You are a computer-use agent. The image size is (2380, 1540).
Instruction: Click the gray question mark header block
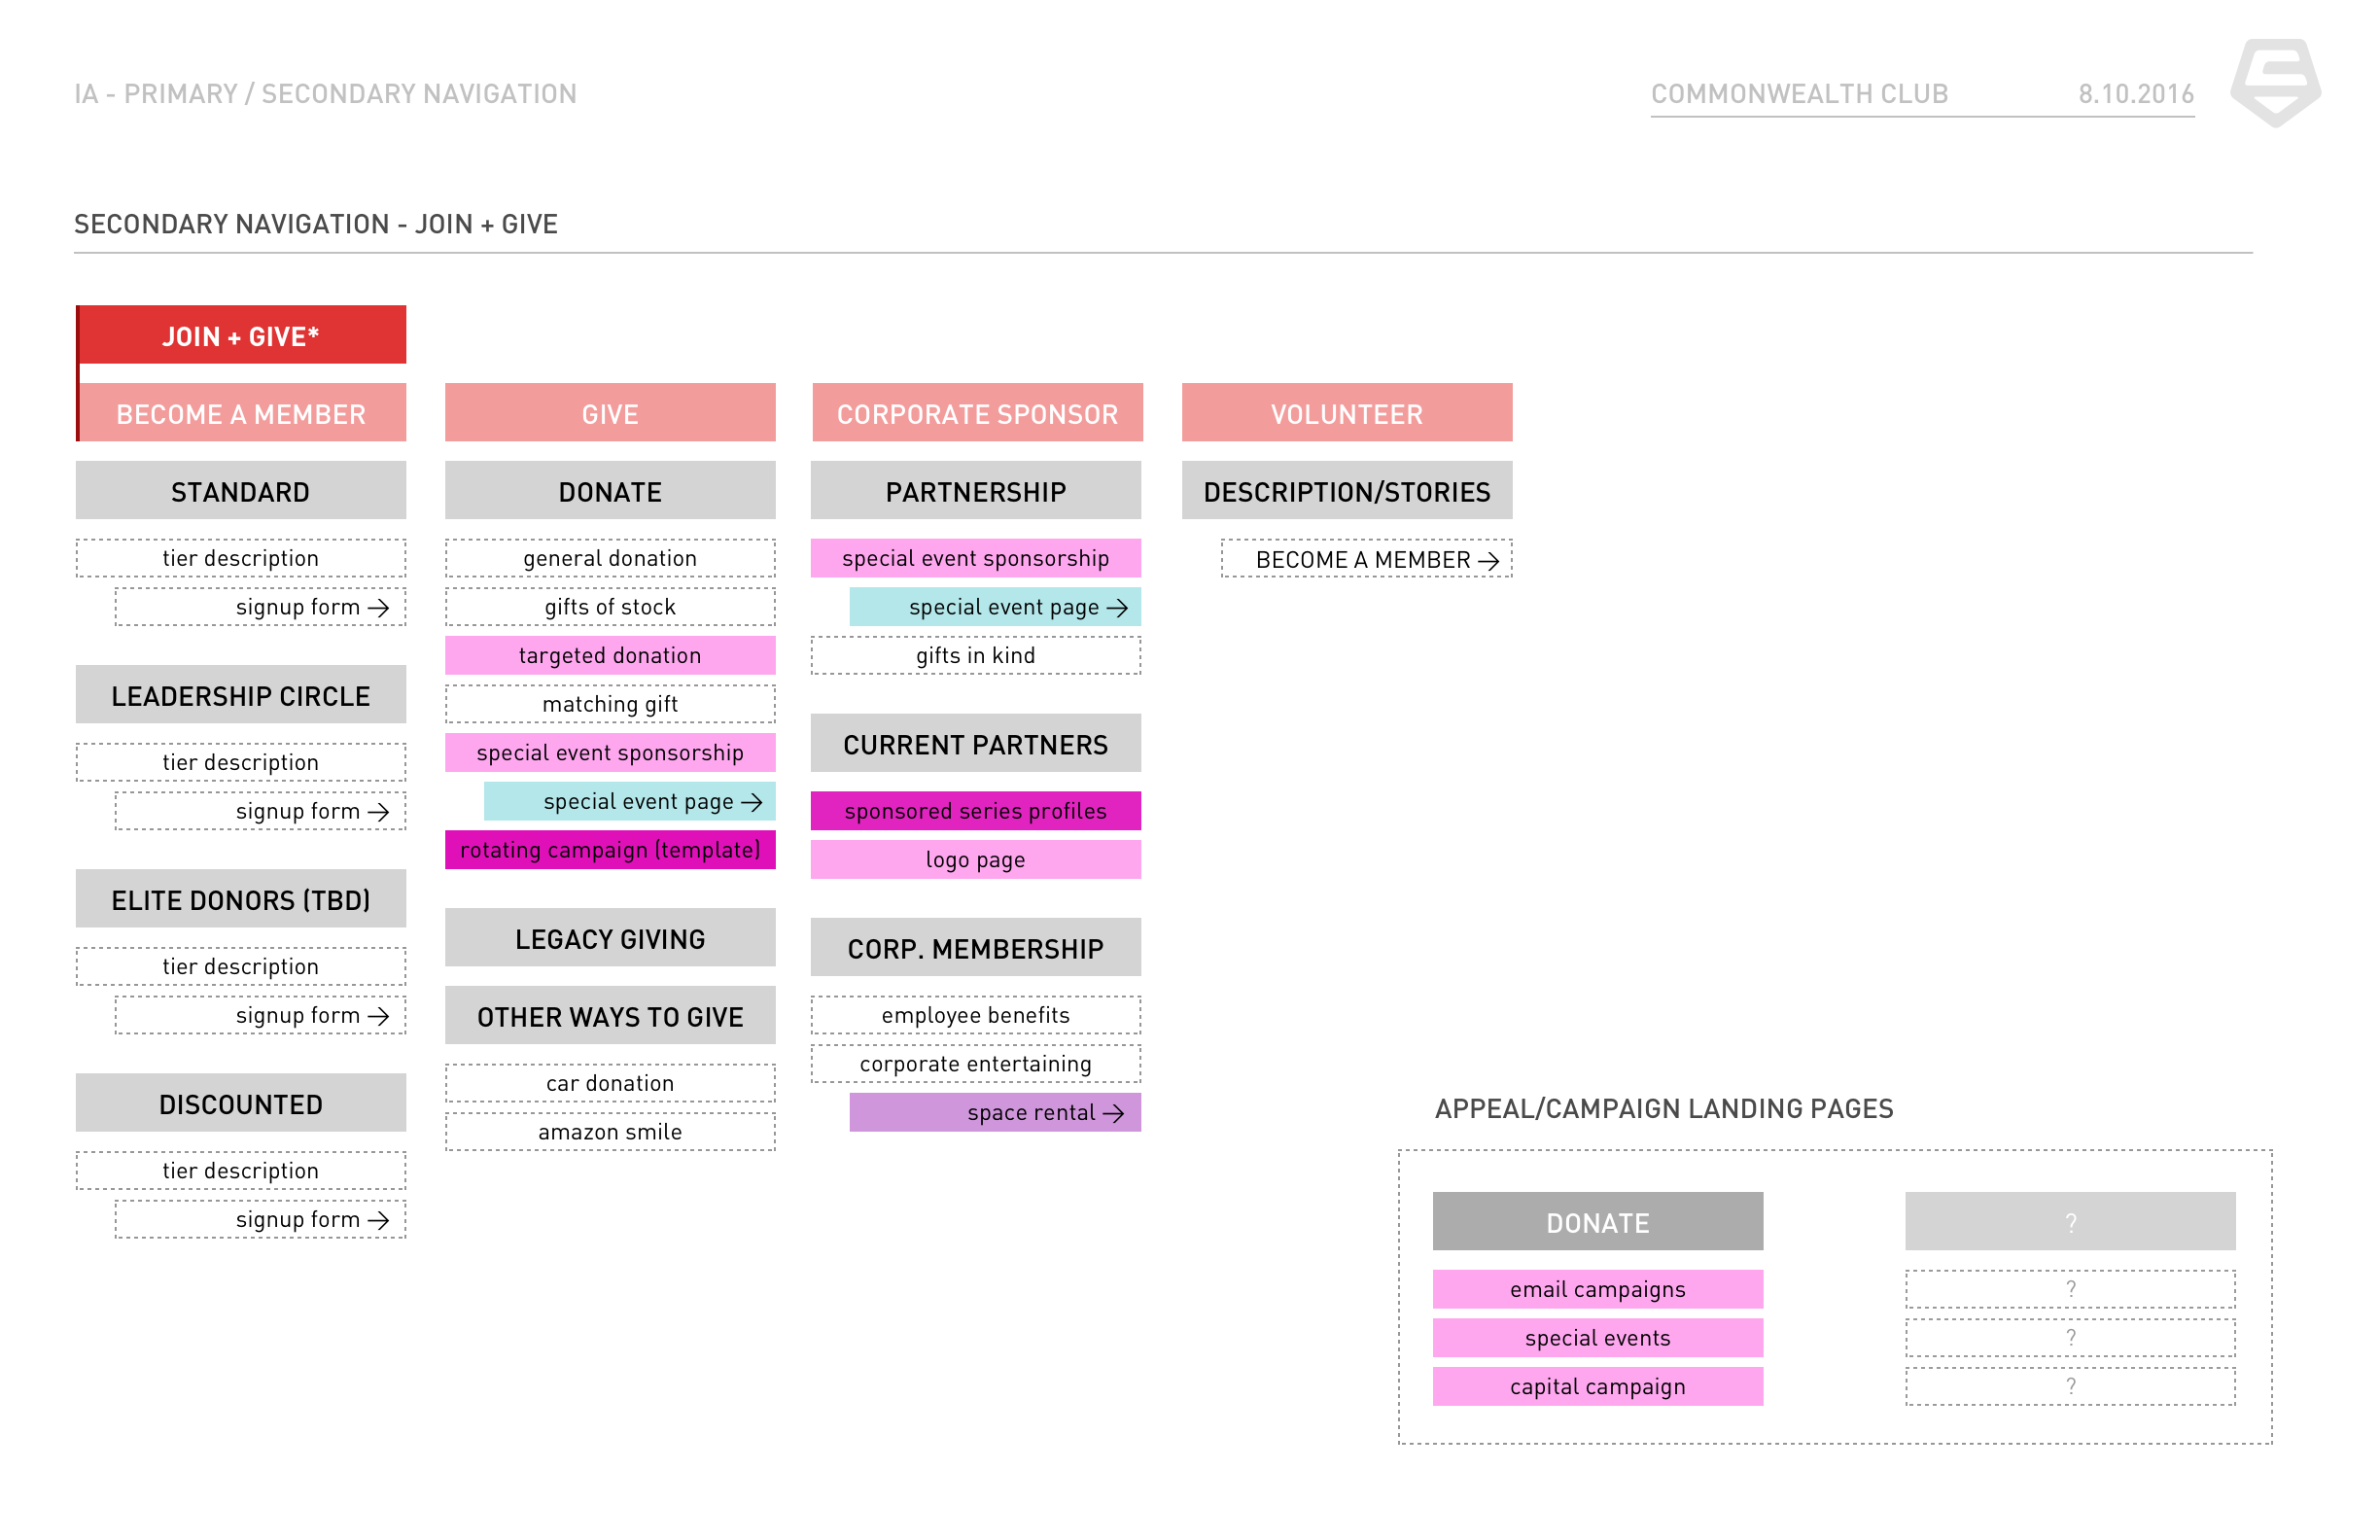pos(2071,1222)
